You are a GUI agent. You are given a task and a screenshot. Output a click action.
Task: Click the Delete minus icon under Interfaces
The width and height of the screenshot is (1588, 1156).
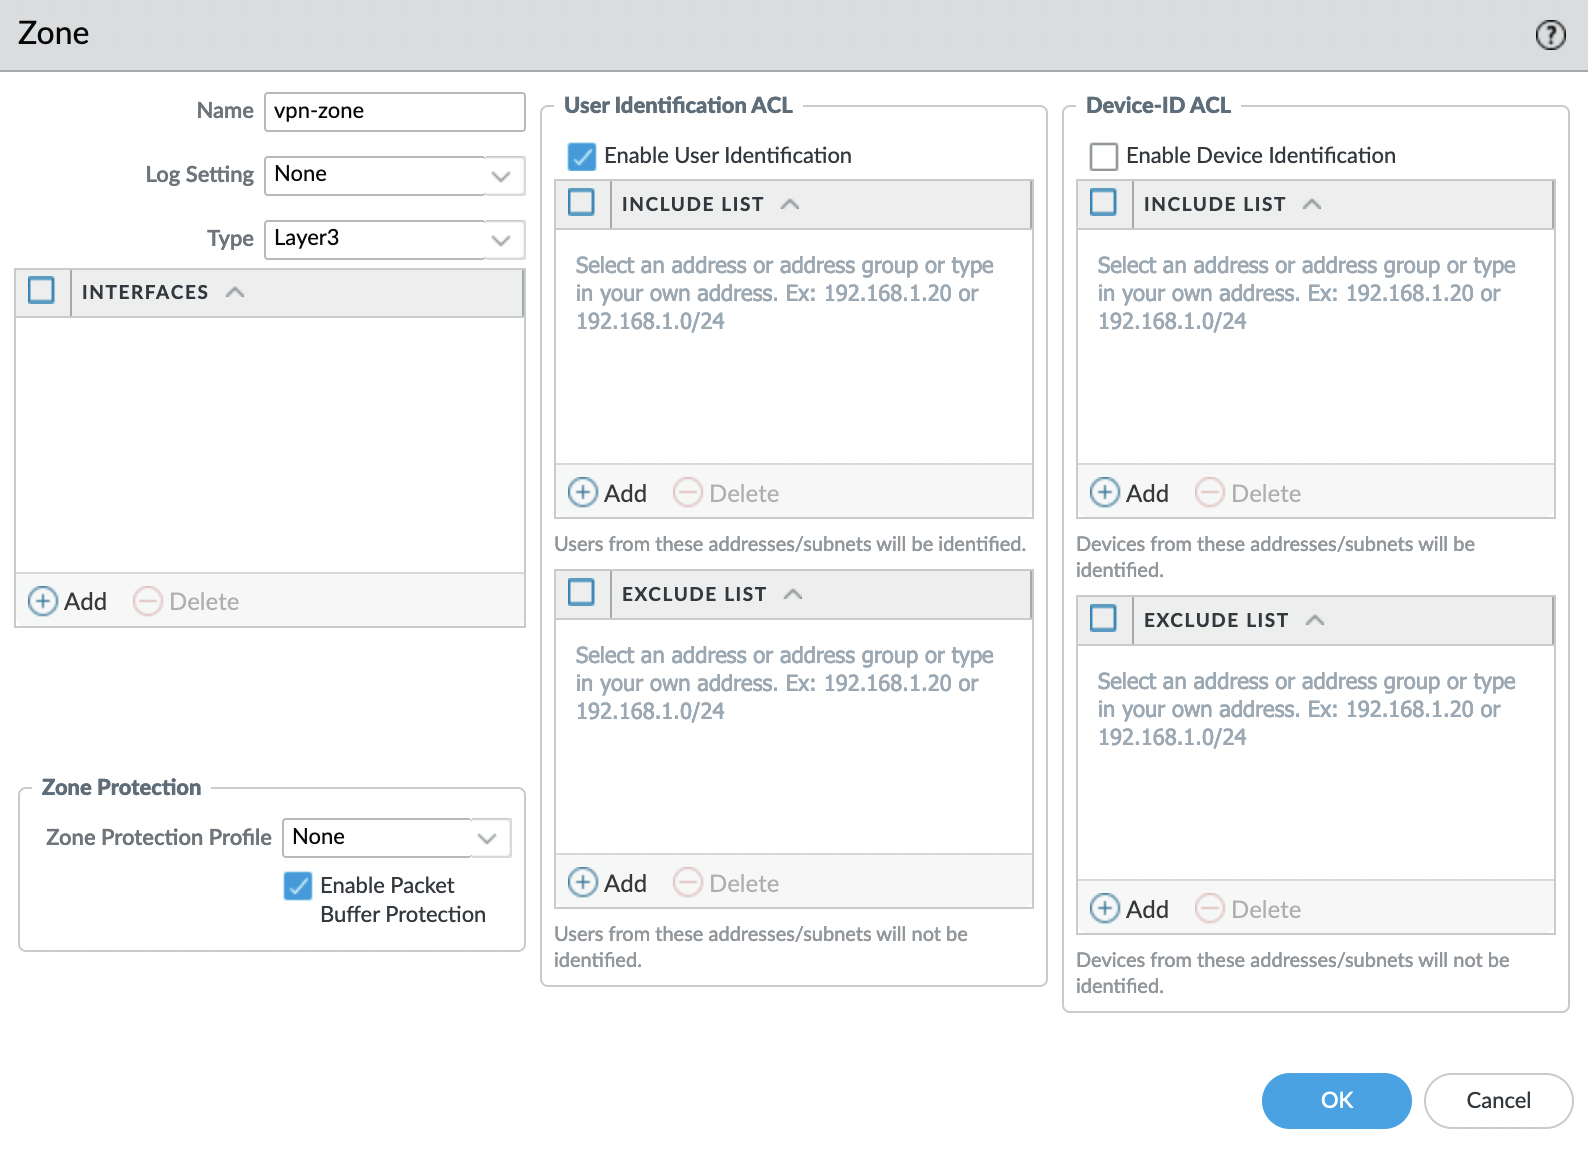coord(148,601)
